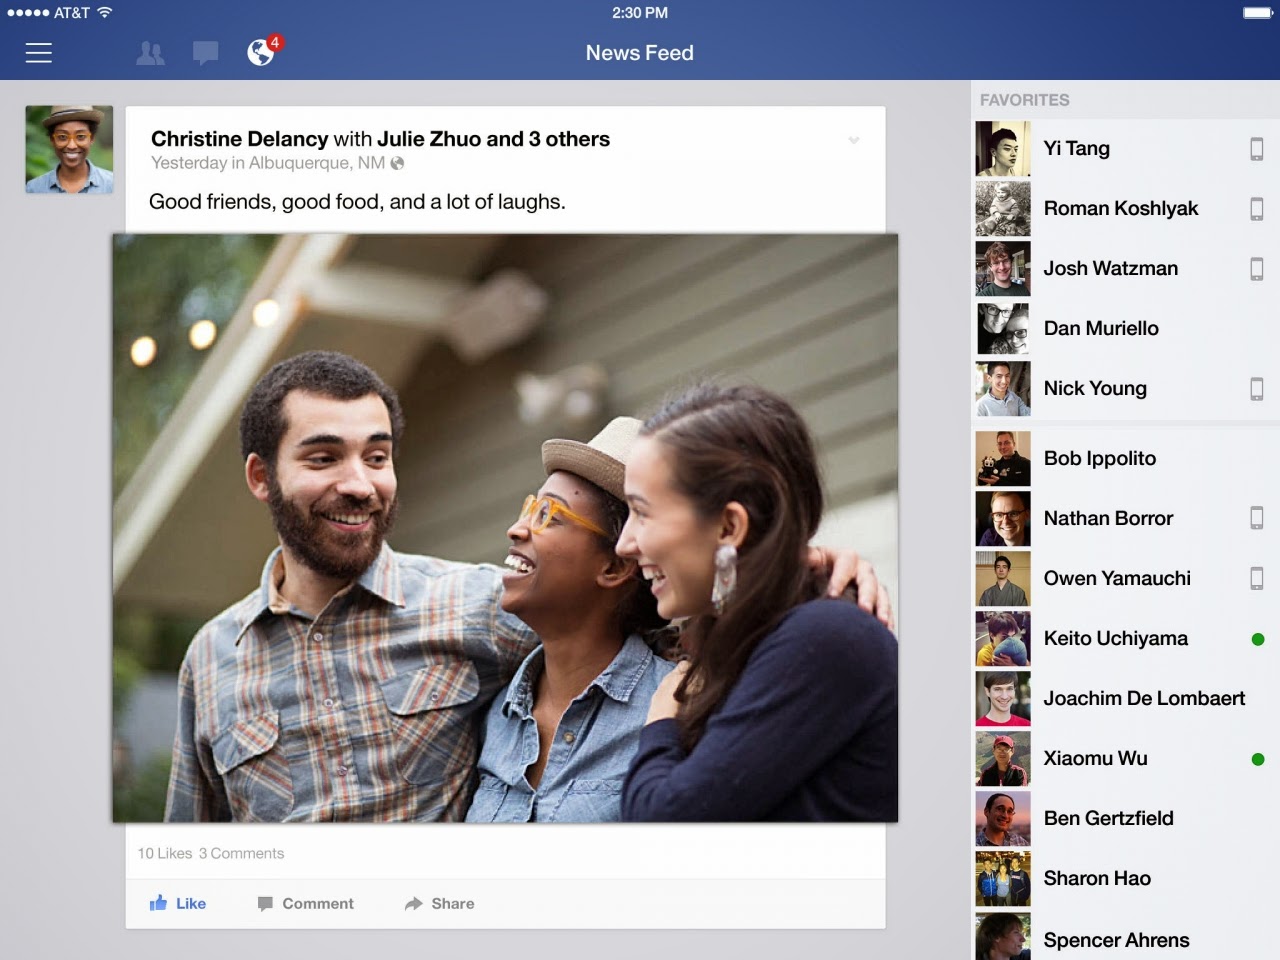Open Christine Delancy's profile picture

pyautogui.click(x=68, y=148)
